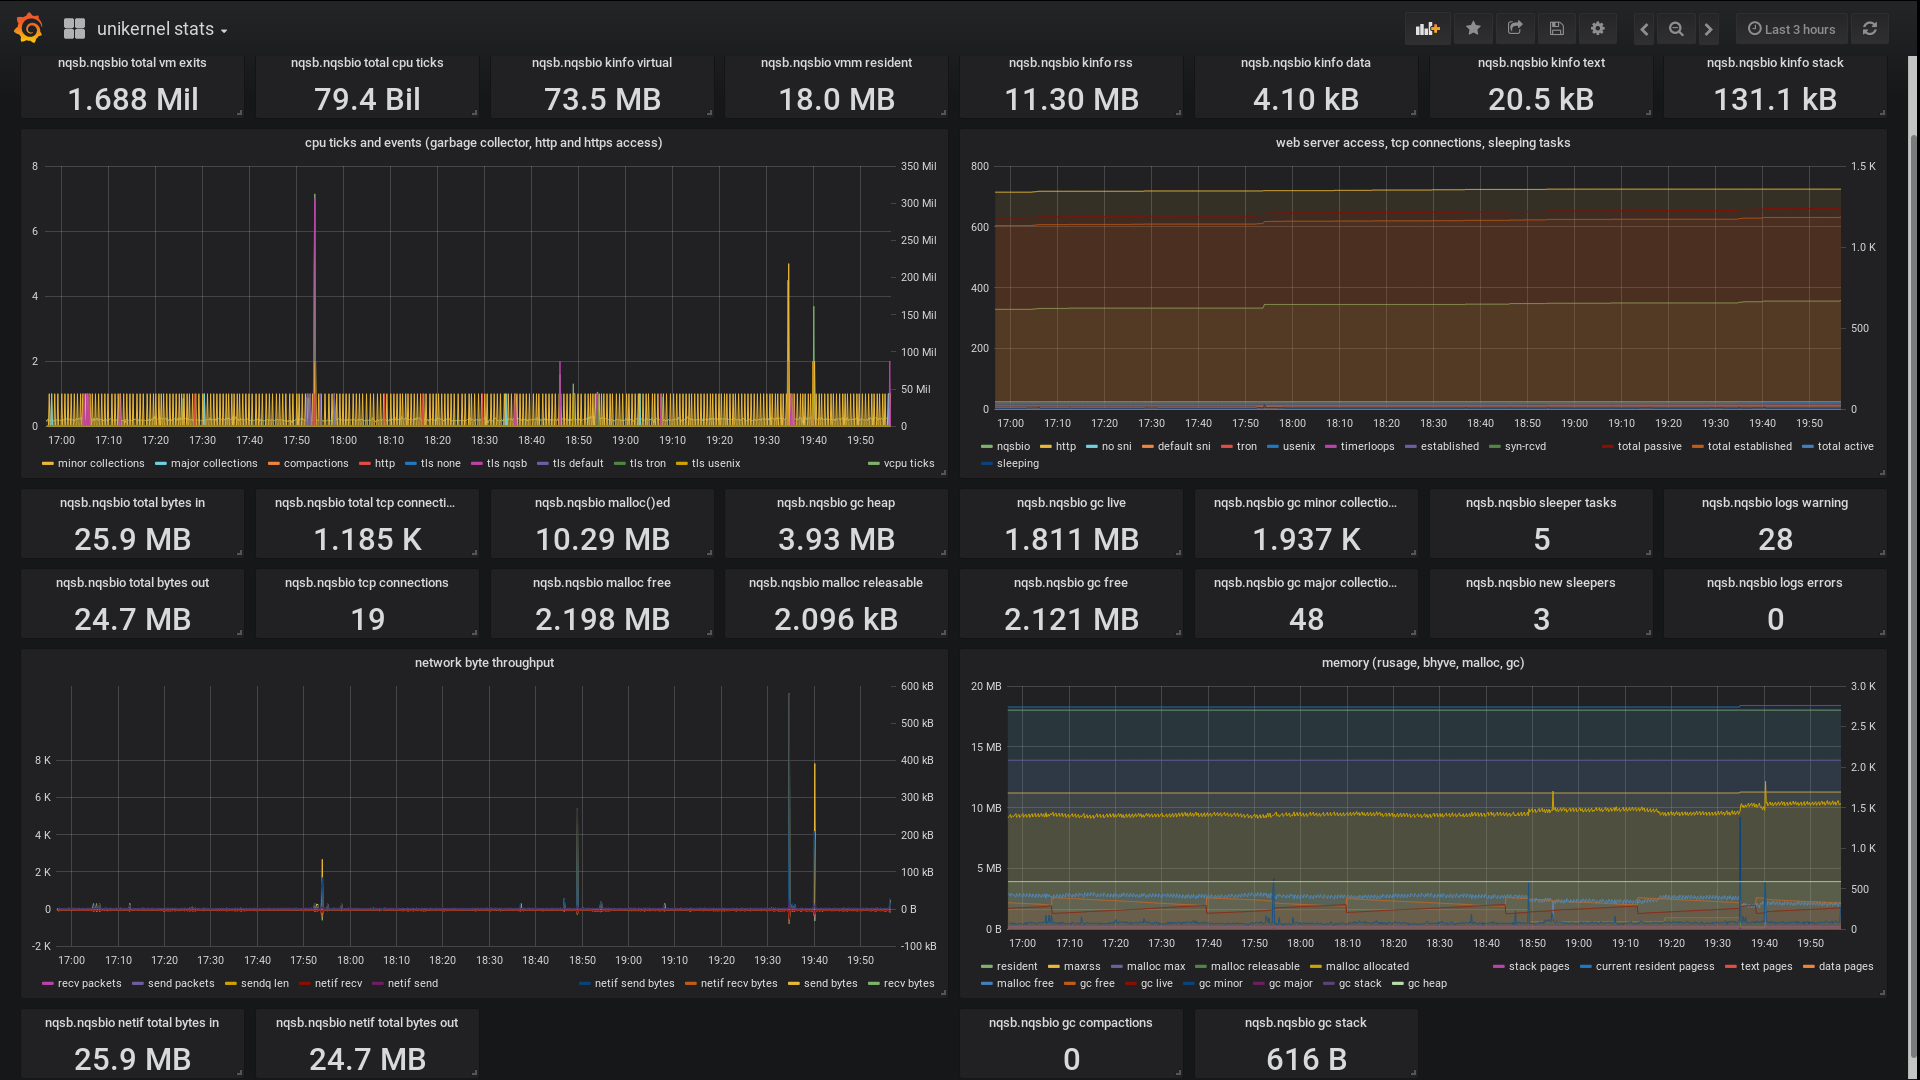1920x1080 pixels.
Task: Click the malloc allocated legend label
Action: click(1366, 967)
